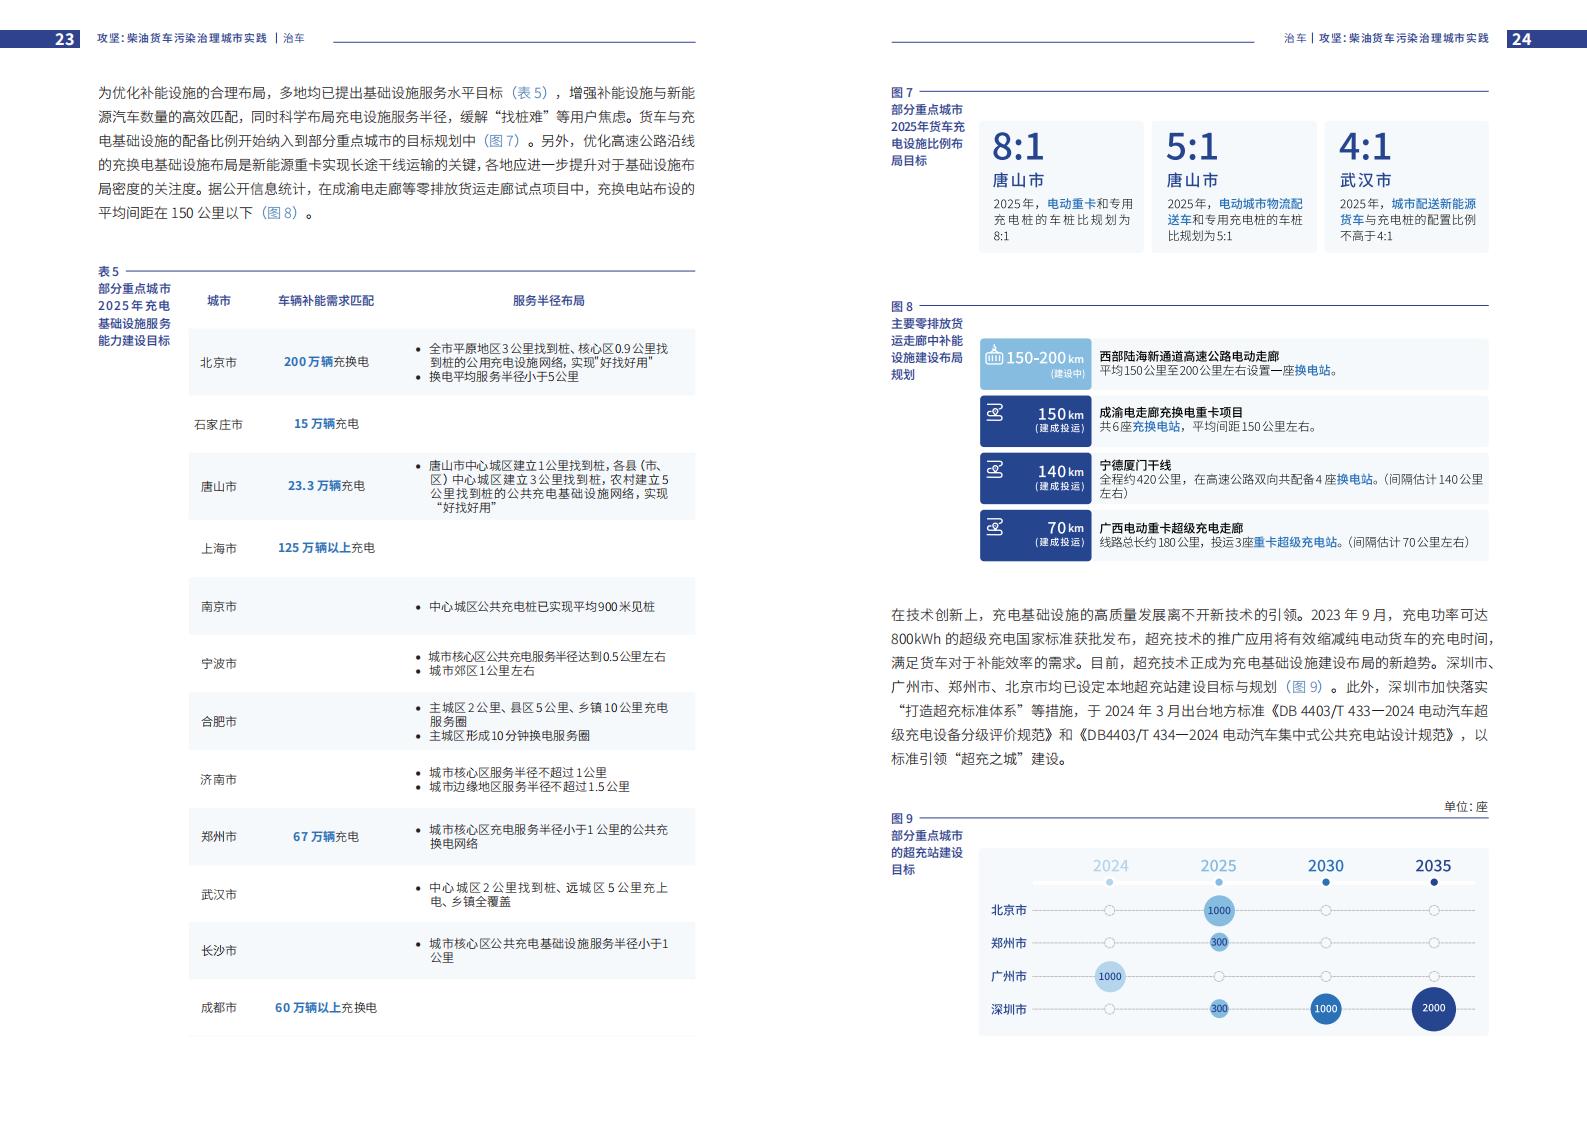Viewport: 1587px width, 1122px height.
Task: Click 成渝电走廊充换电重卡项目 title
Action: (x=1171, y=412)
